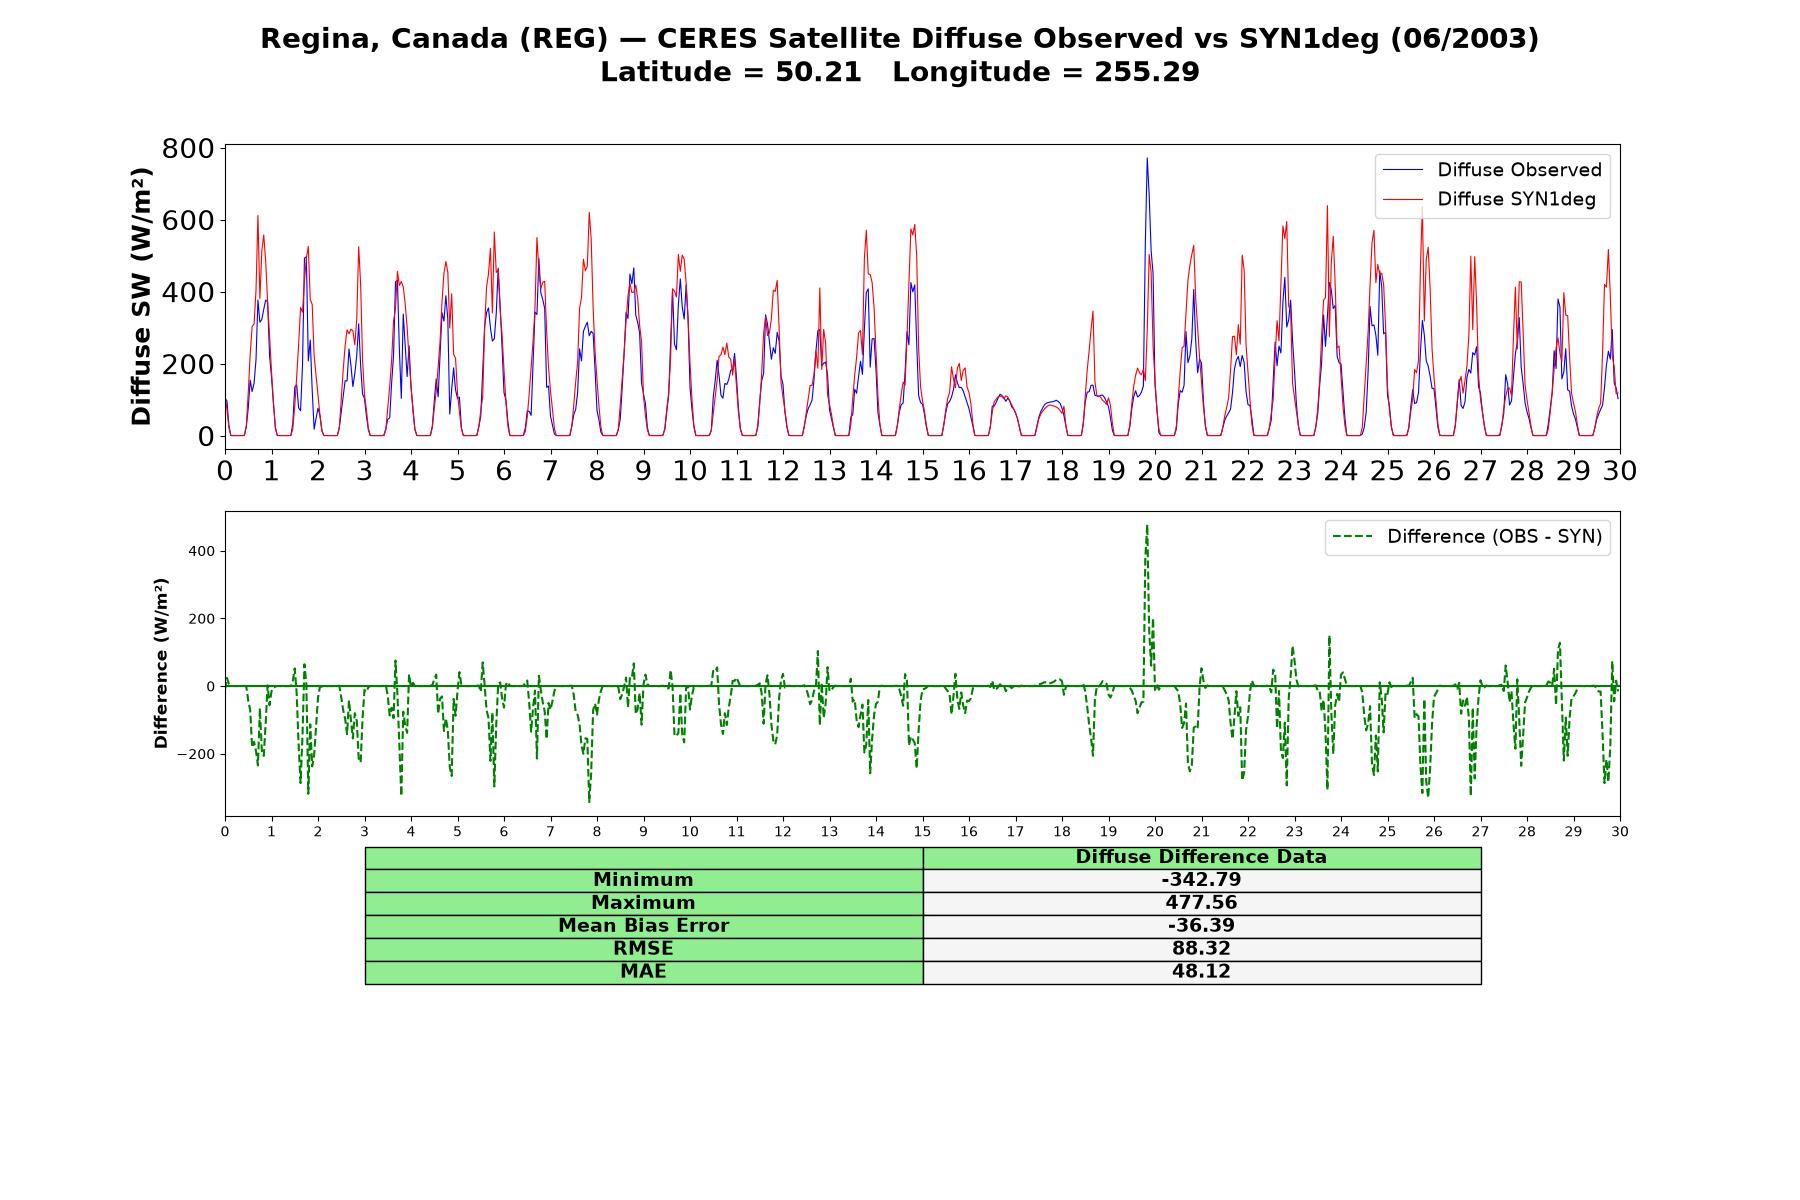Click the day 15 tick label on top chart
1800x1200 pixels.
[922, 471]
